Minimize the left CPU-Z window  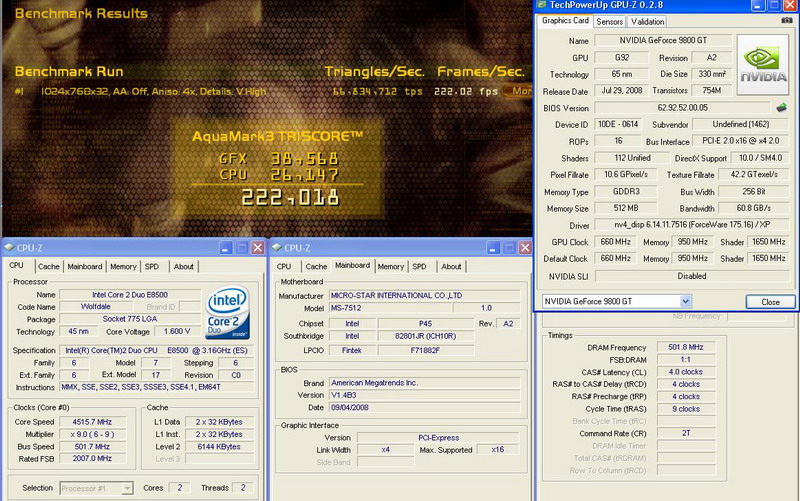point(226,248)
